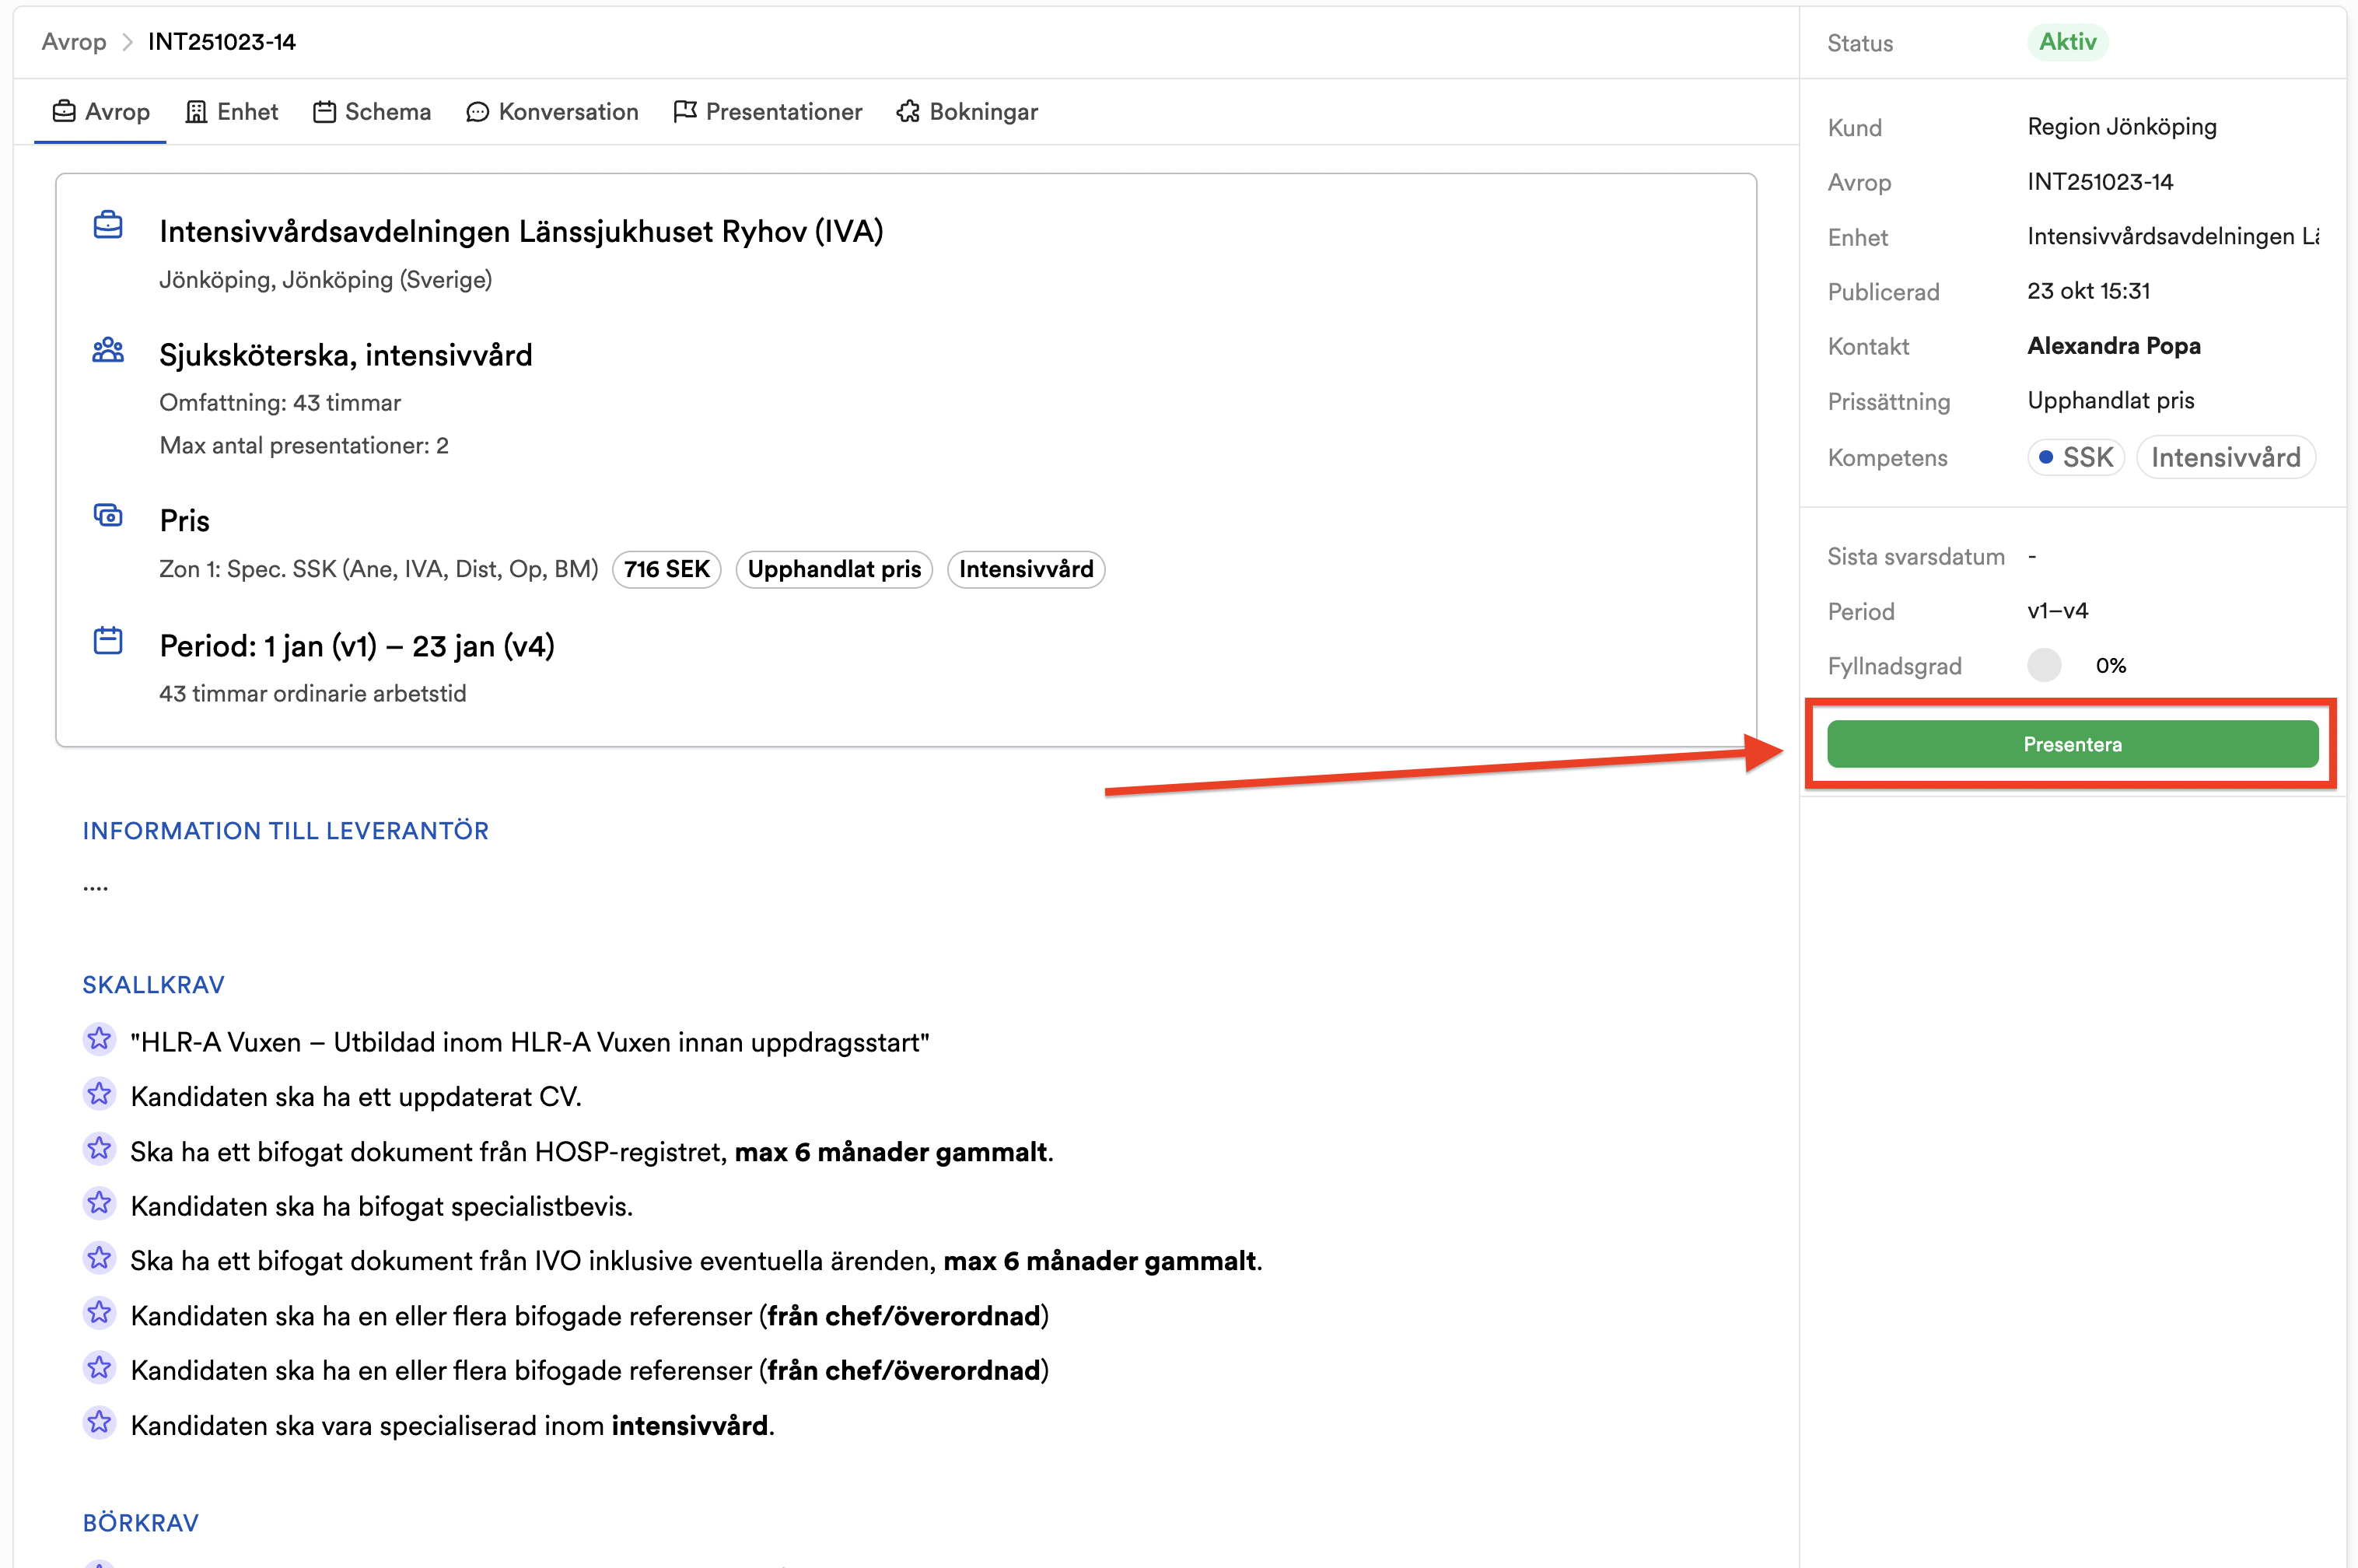2358x1568 pixels.
Task: Click the calendar icon beside Period
Action: (108, 641)
